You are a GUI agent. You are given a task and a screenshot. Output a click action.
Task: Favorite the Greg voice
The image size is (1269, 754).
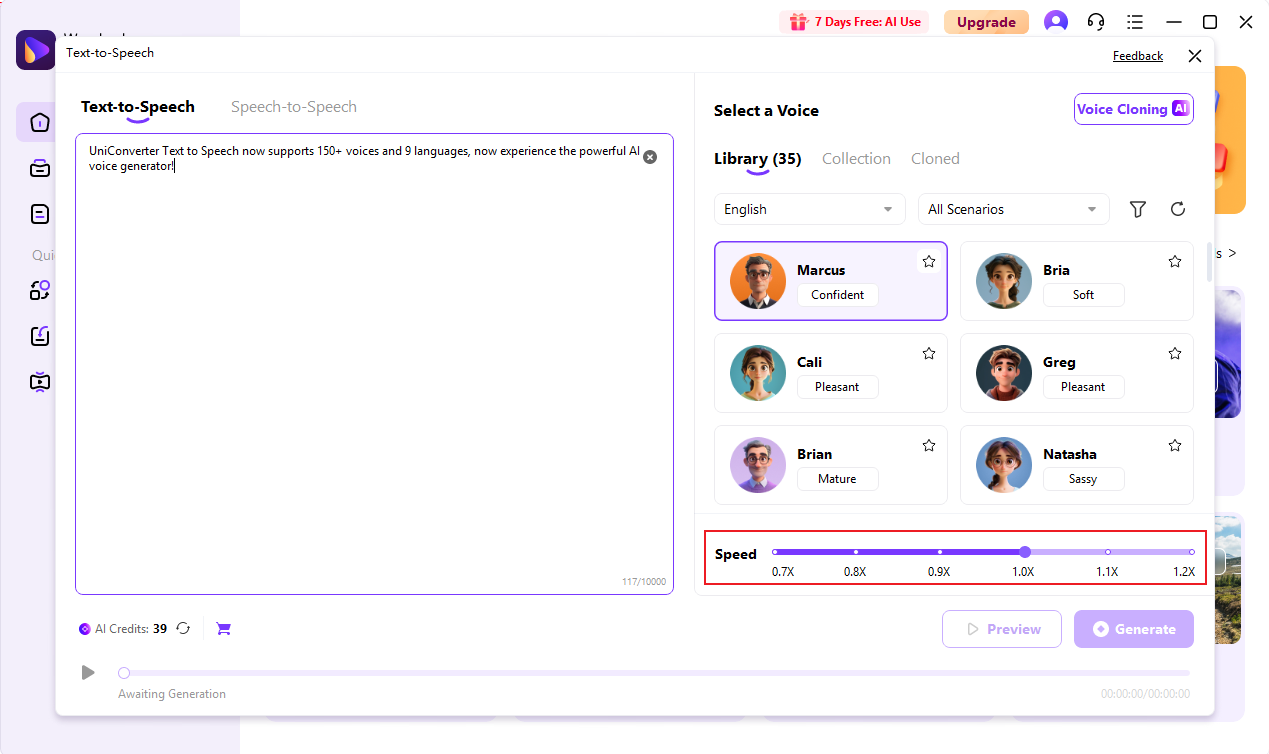tap(1175, 354)
